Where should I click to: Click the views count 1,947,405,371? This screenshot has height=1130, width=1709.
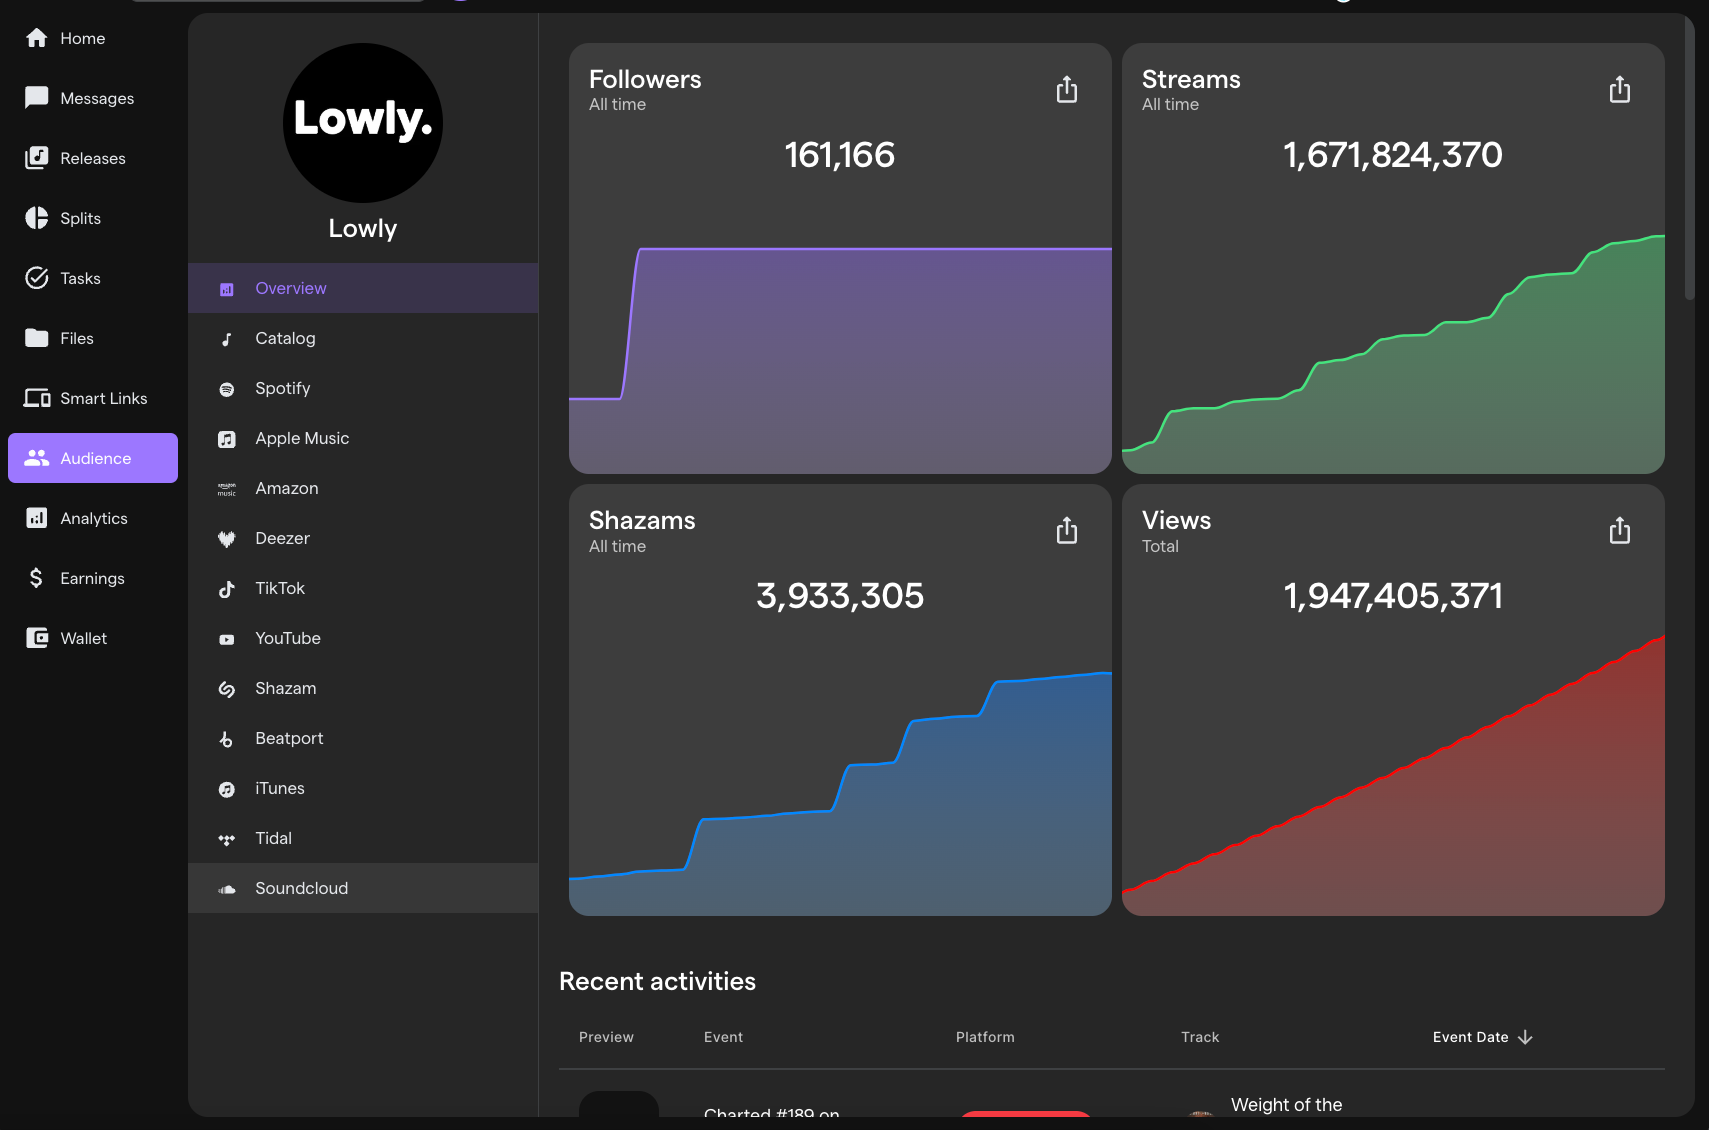[1393, 596]
